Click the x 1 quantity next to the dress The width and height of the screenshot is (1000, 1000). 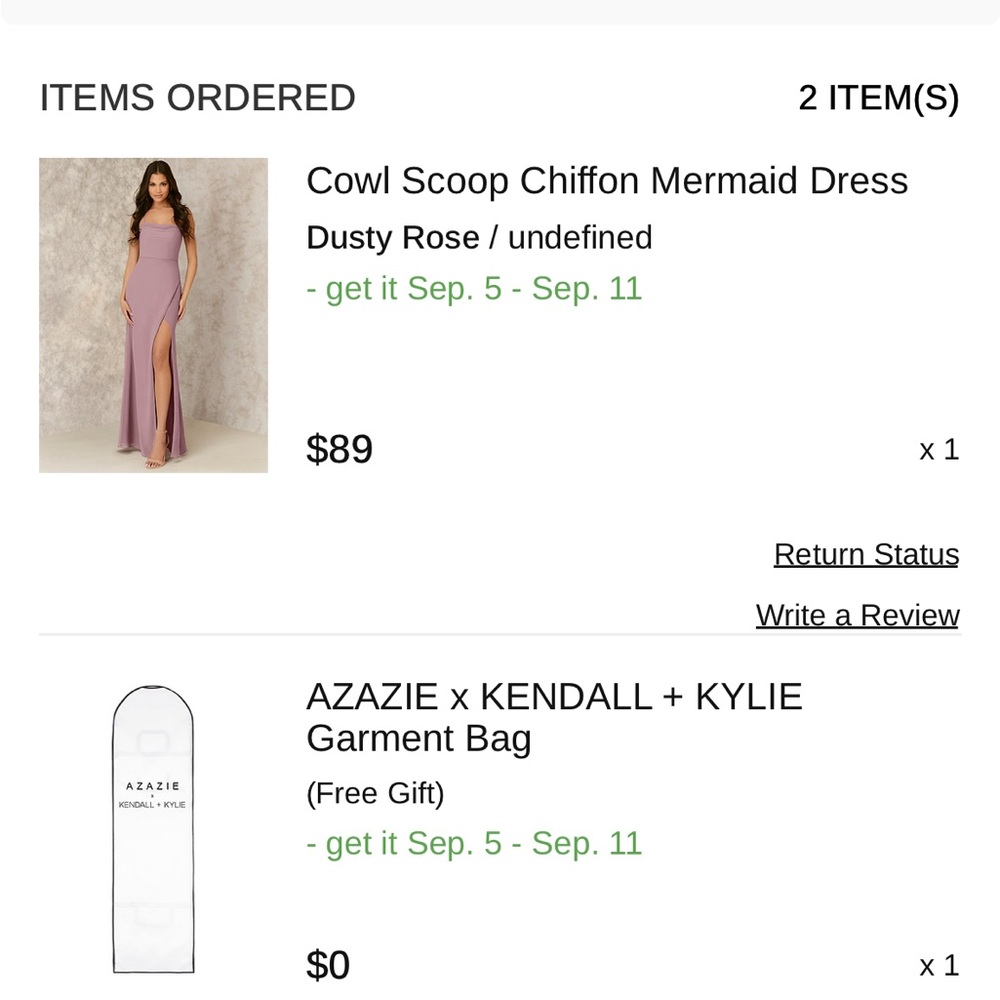click(938, 451)
